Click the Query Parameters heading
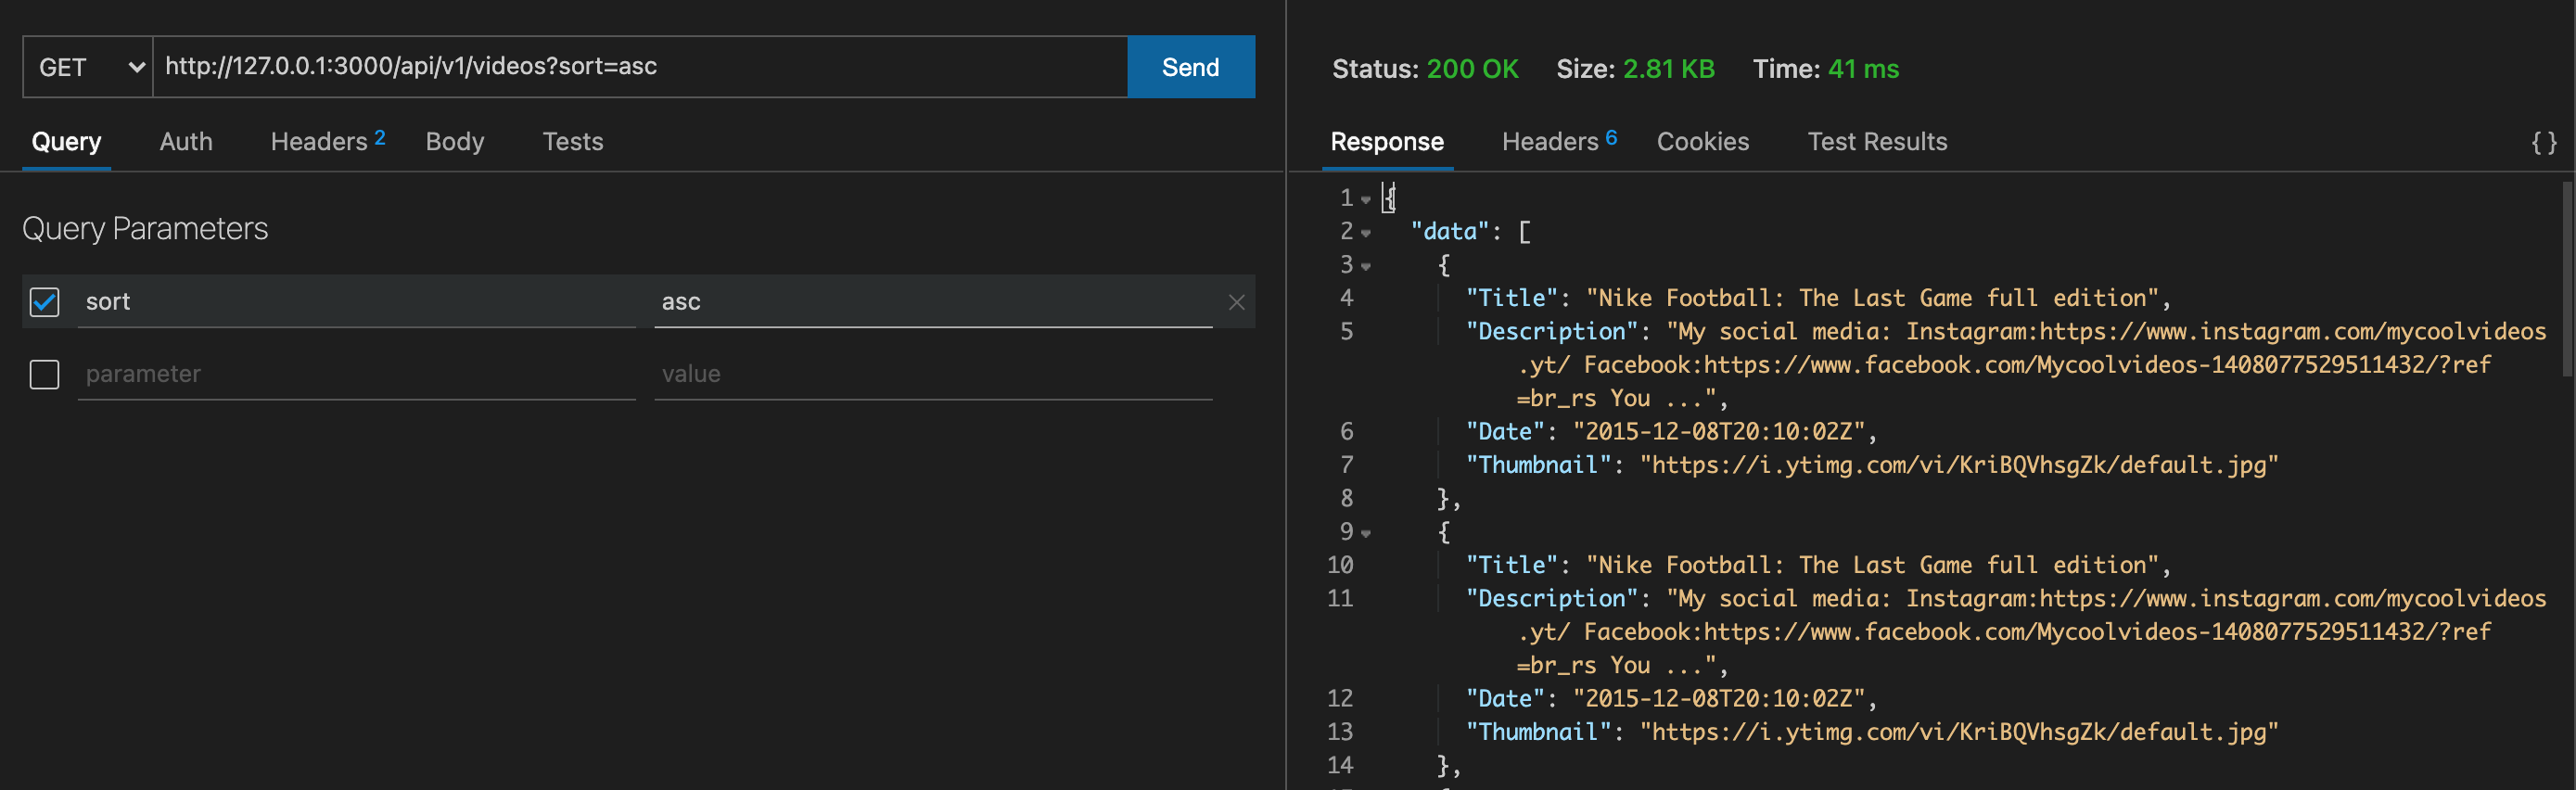 [x=145, y=229]
